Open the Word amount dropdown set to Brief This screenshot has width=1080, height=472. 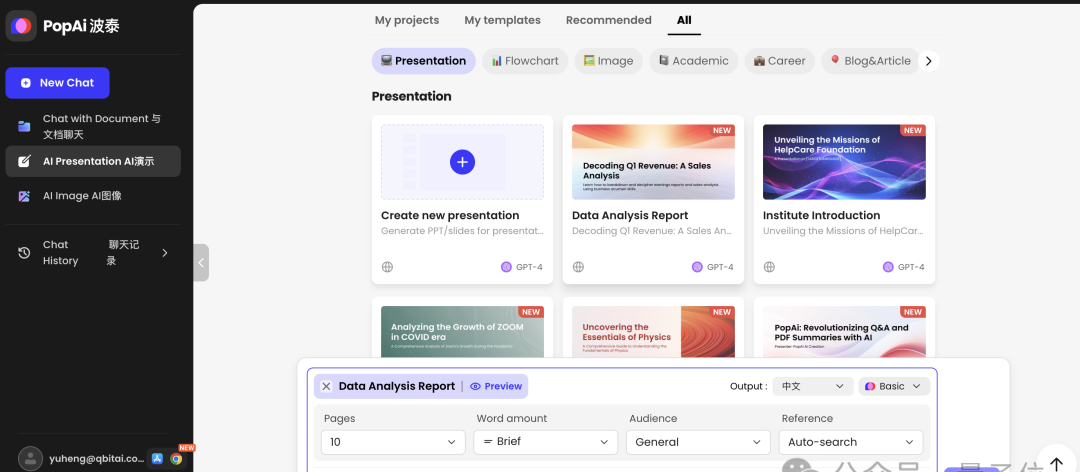click(x=546, y=442)
